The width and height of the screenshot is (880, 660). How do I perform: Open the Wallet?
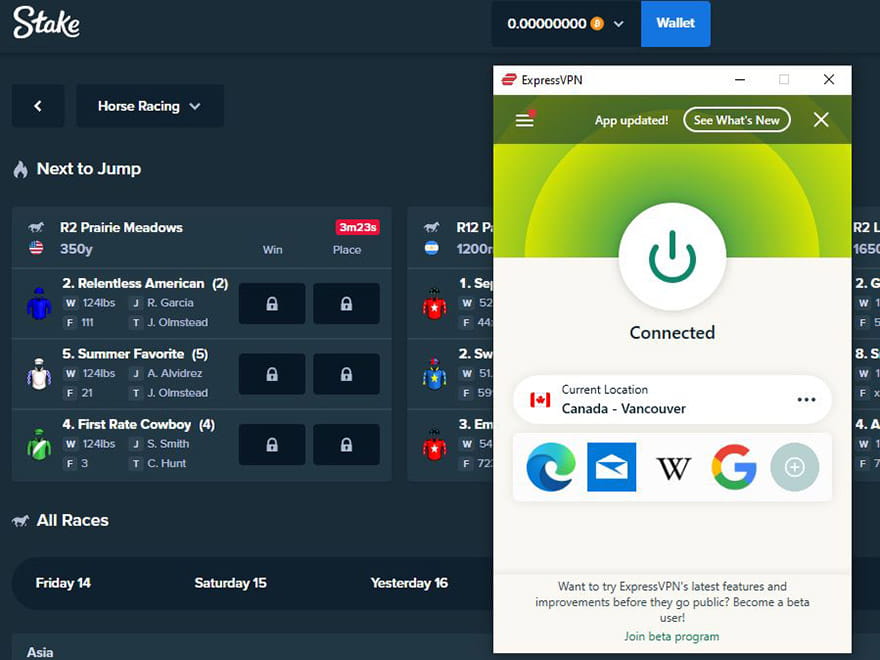676,24
